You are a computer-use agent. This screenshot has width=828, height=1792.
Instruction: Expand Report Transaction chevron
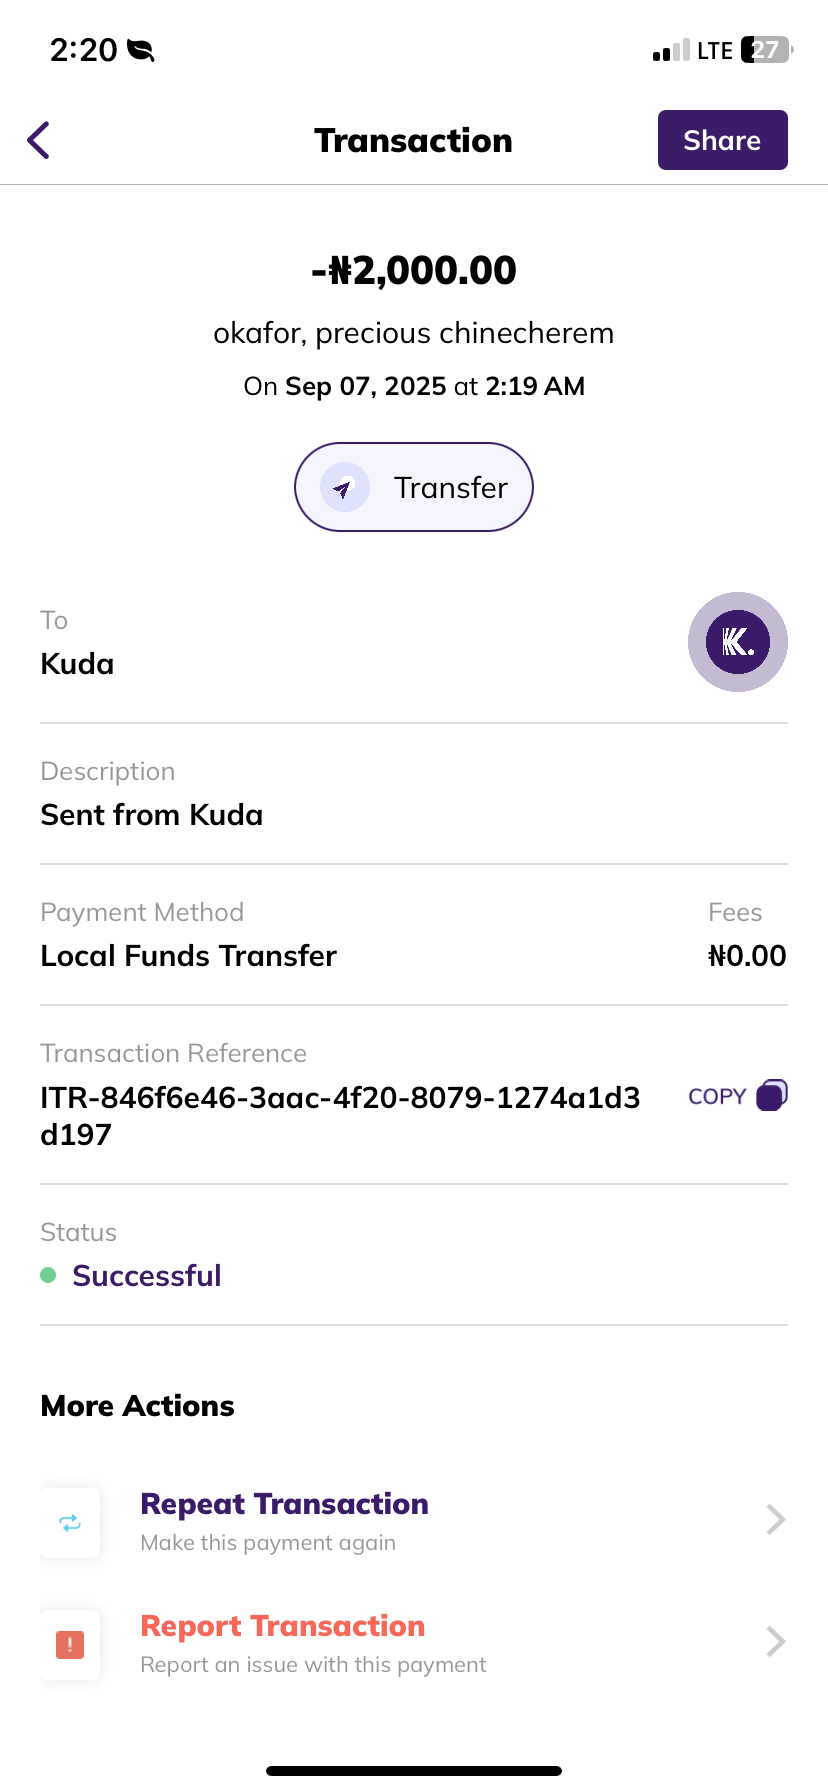pos(775,1642)
